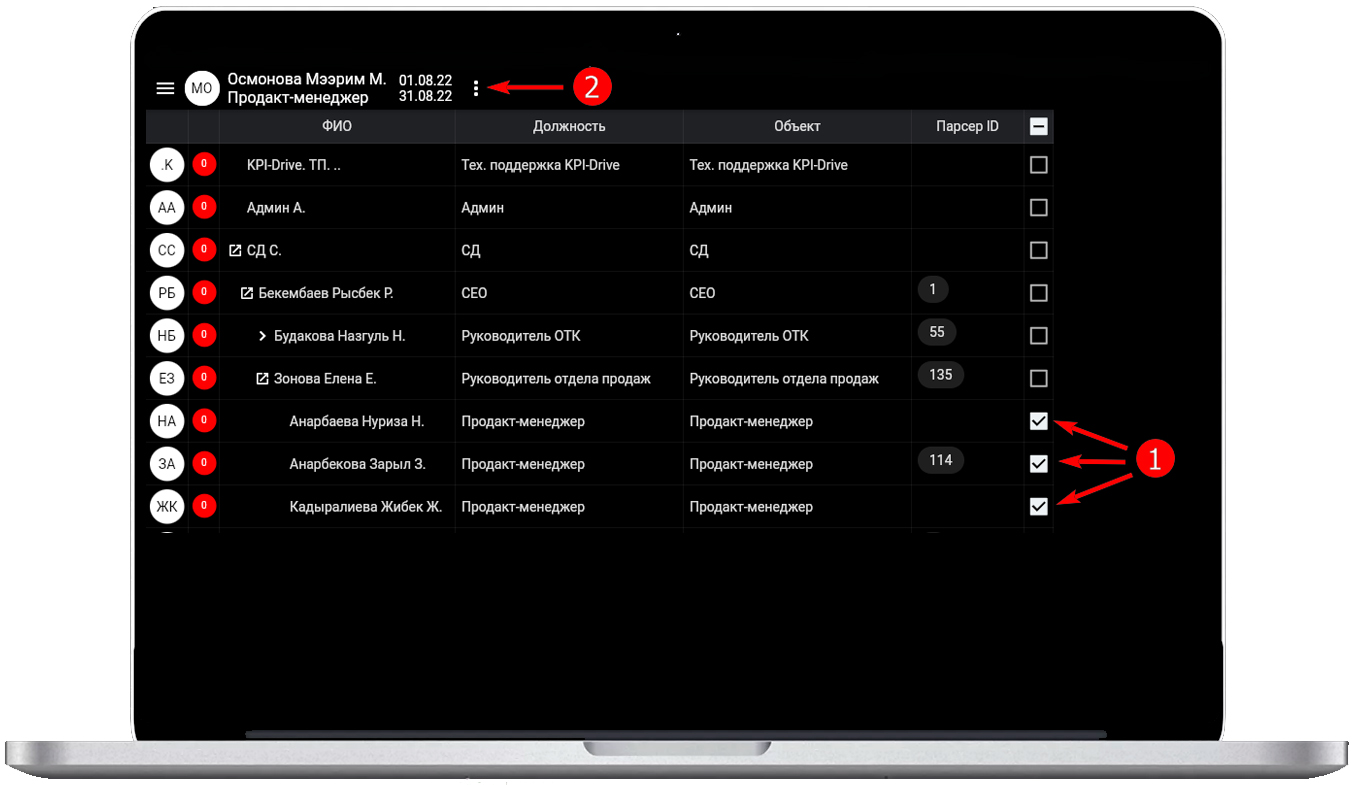This screenshot has width=1352, height=785.
Task: Sort by the ФИО column header
Action: pyautogui.click(x=336, y=127)
